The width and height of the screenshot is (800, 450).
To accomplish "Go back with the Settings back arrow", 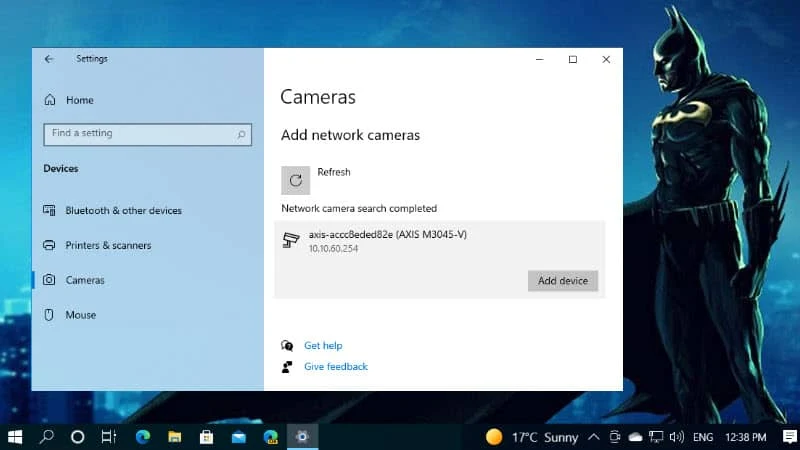I will click(x=49, y=59).
